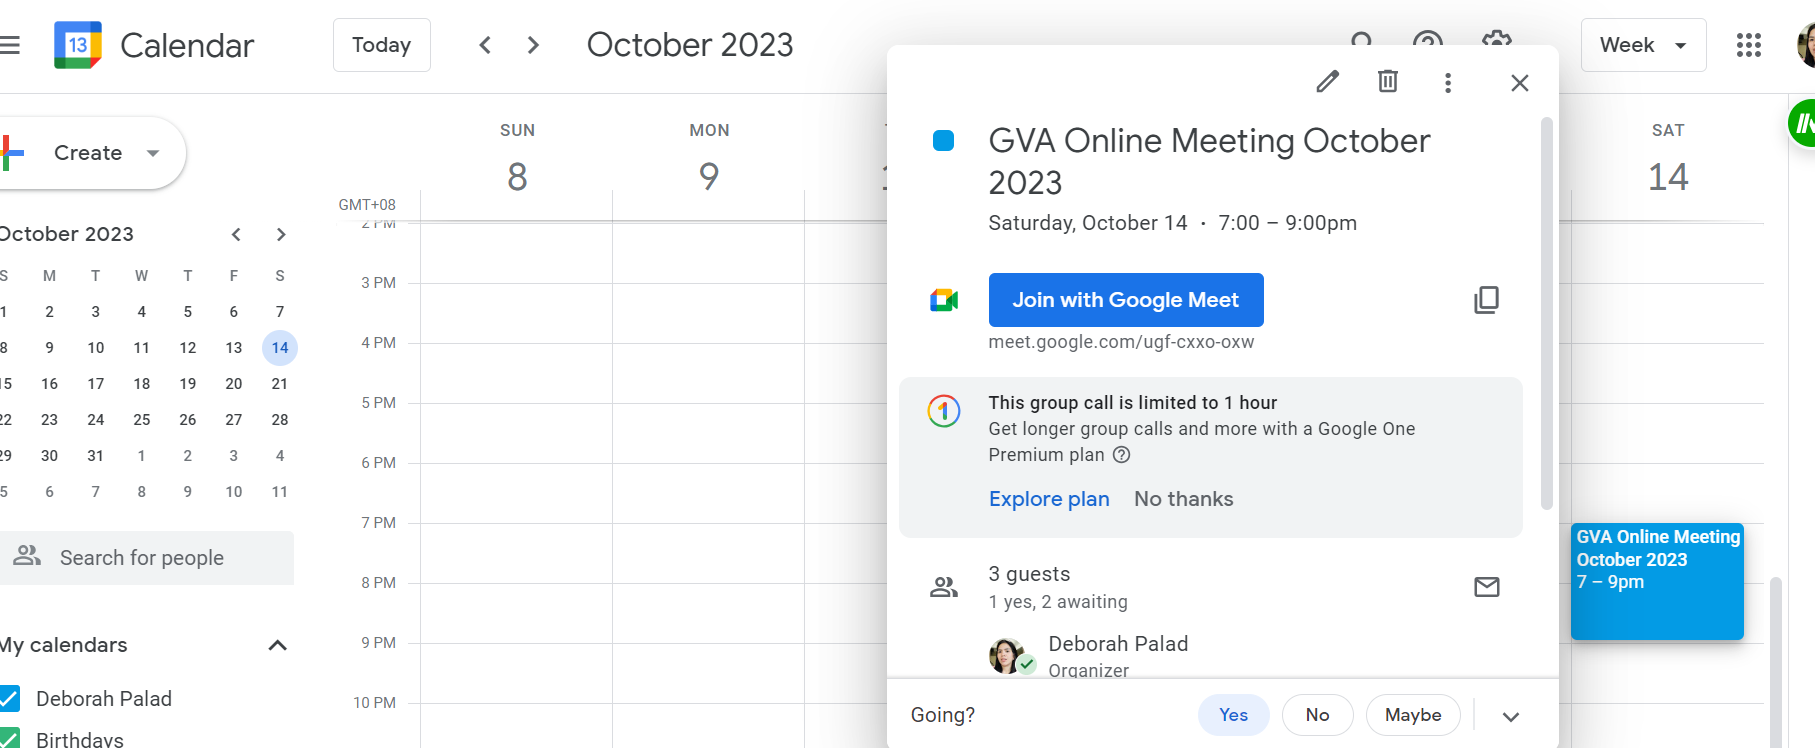The image size is (1815, 748).
Task: Open the Google apps grid launcher
Action: 1749,45
